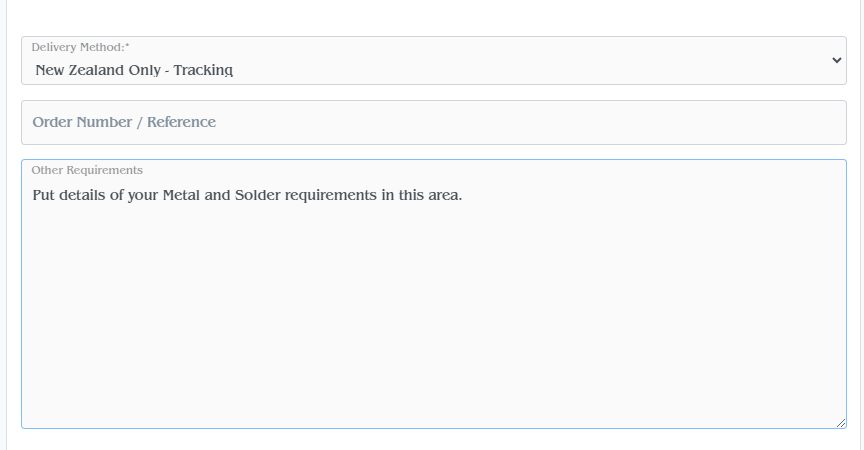This screenshot has width=864, height=450.
Task: Click the 'Reference' placeholder word
Action: (181, 122)
